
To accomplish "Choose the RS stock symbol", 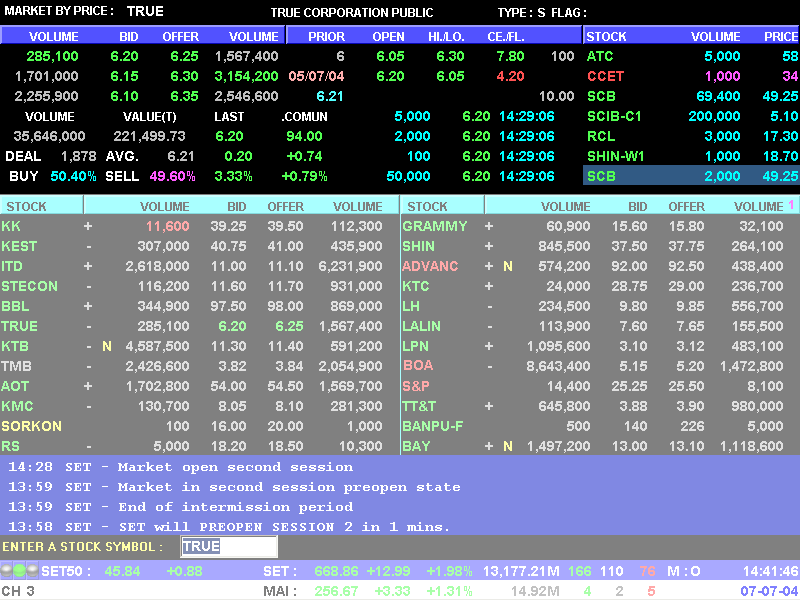I will [x=10, y=446].
